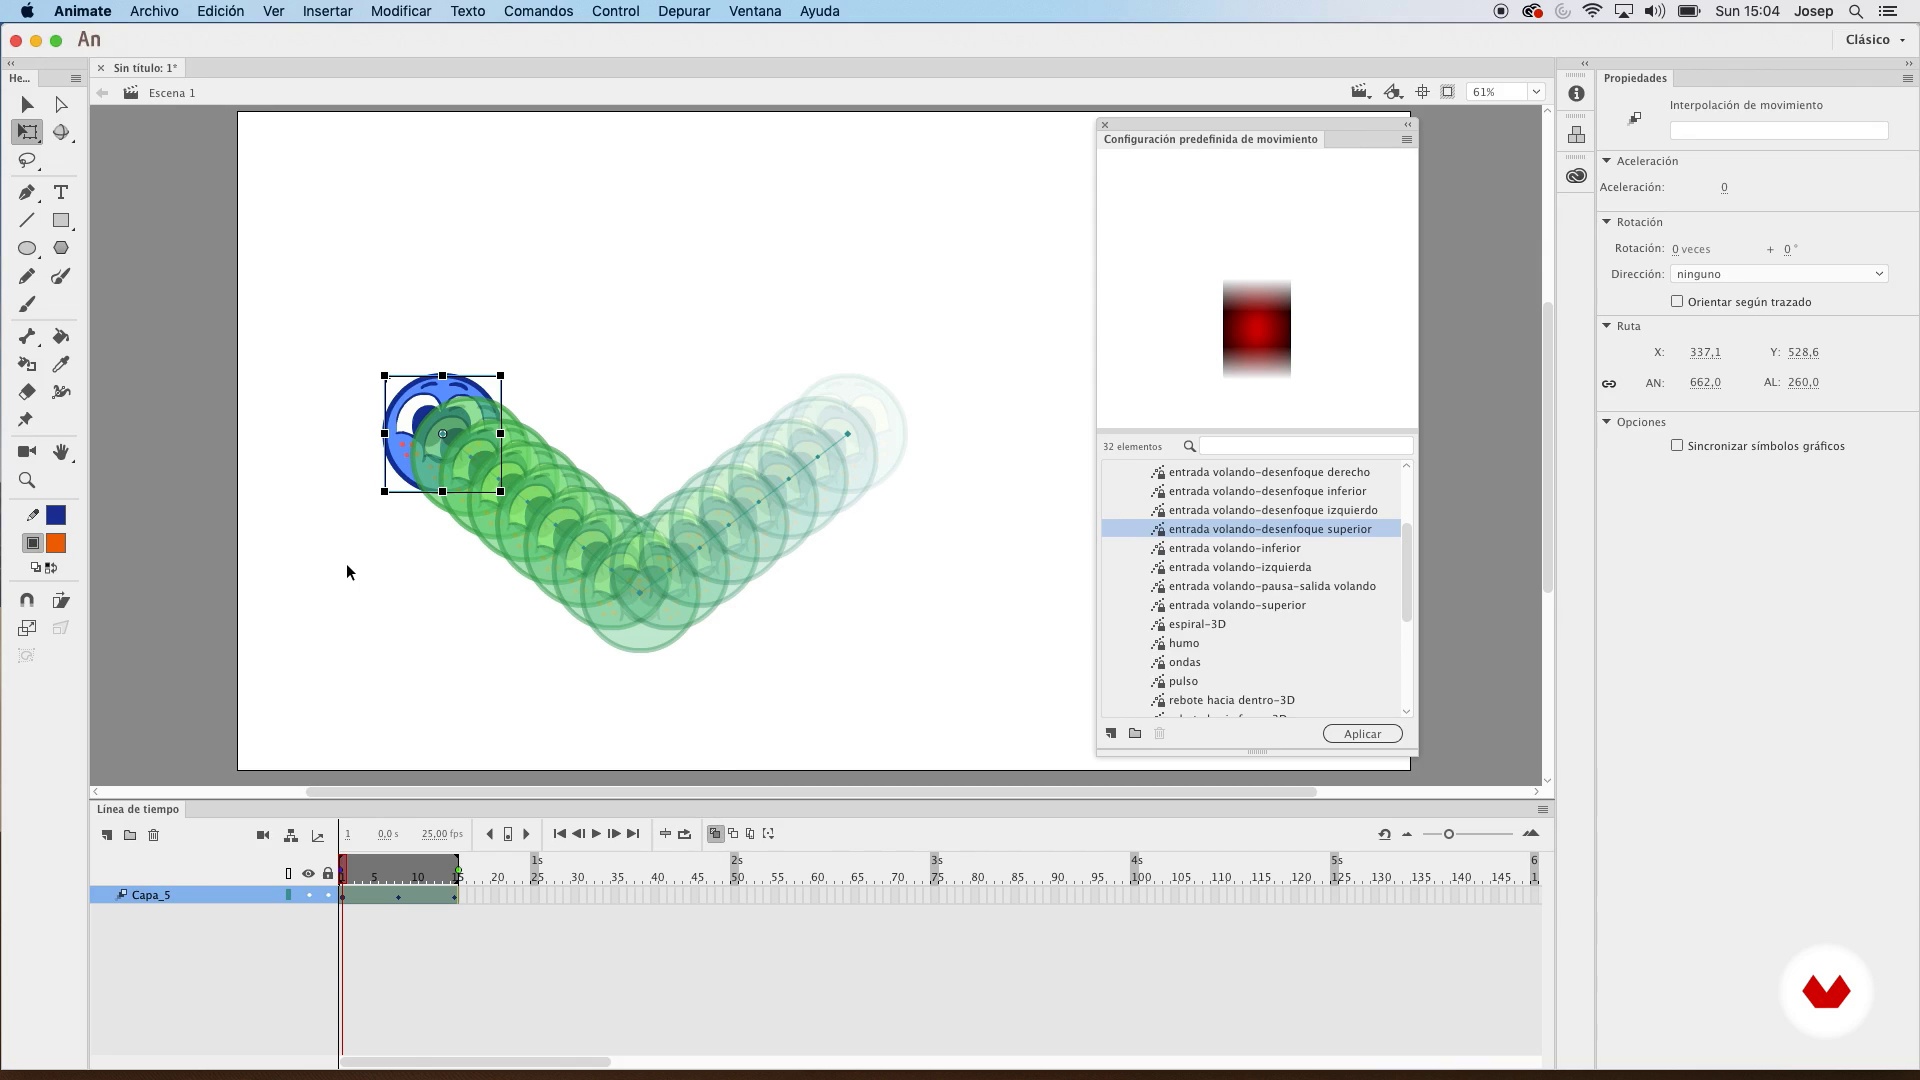The width and height of the screenshot is (1920, 1080).
Task: Toggle link width and height constraint
Action: 1609,383
